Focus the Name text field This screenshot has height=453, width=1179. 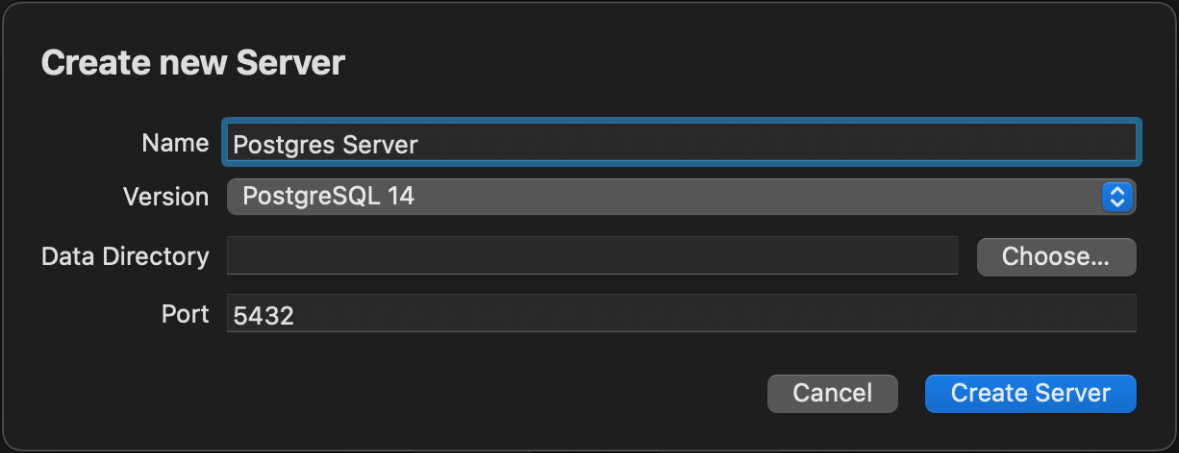coord(680,143)
